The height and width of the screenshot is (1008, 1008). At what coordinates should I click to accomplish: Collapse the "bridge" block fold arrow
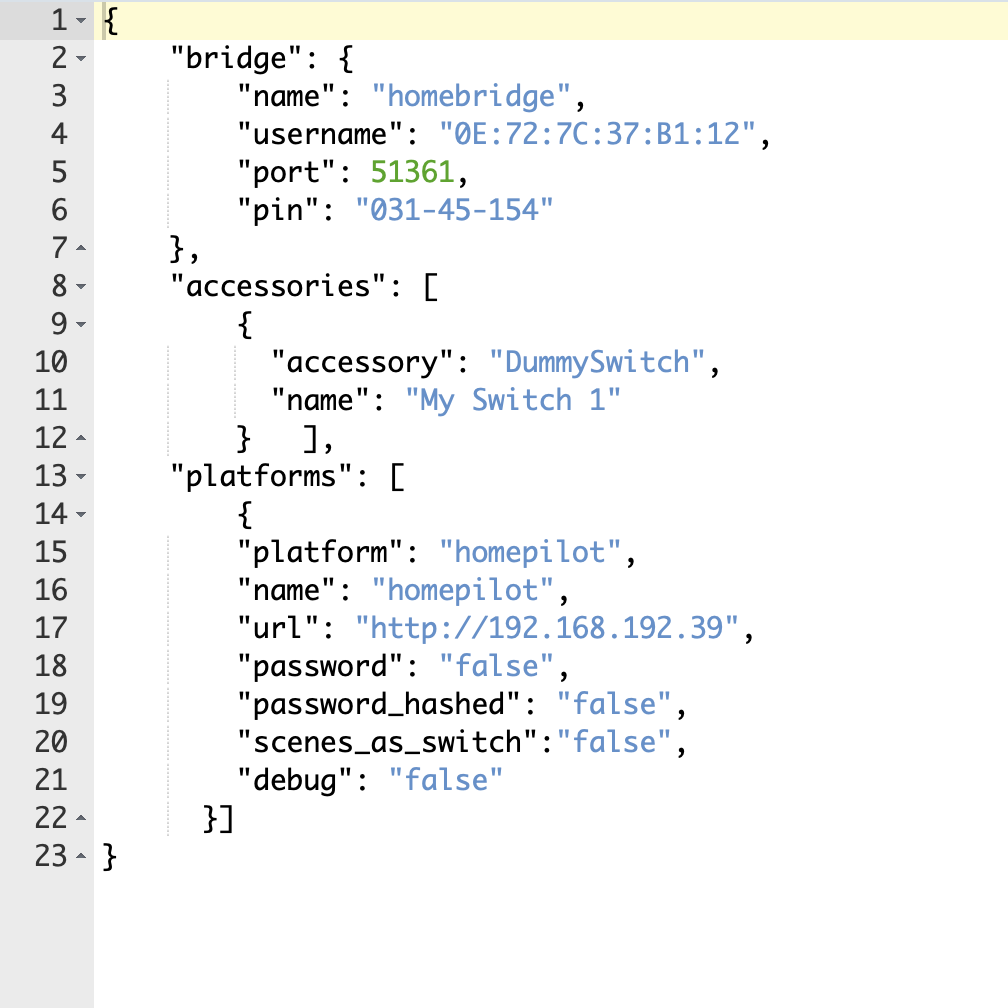click(x=81, y=59)
